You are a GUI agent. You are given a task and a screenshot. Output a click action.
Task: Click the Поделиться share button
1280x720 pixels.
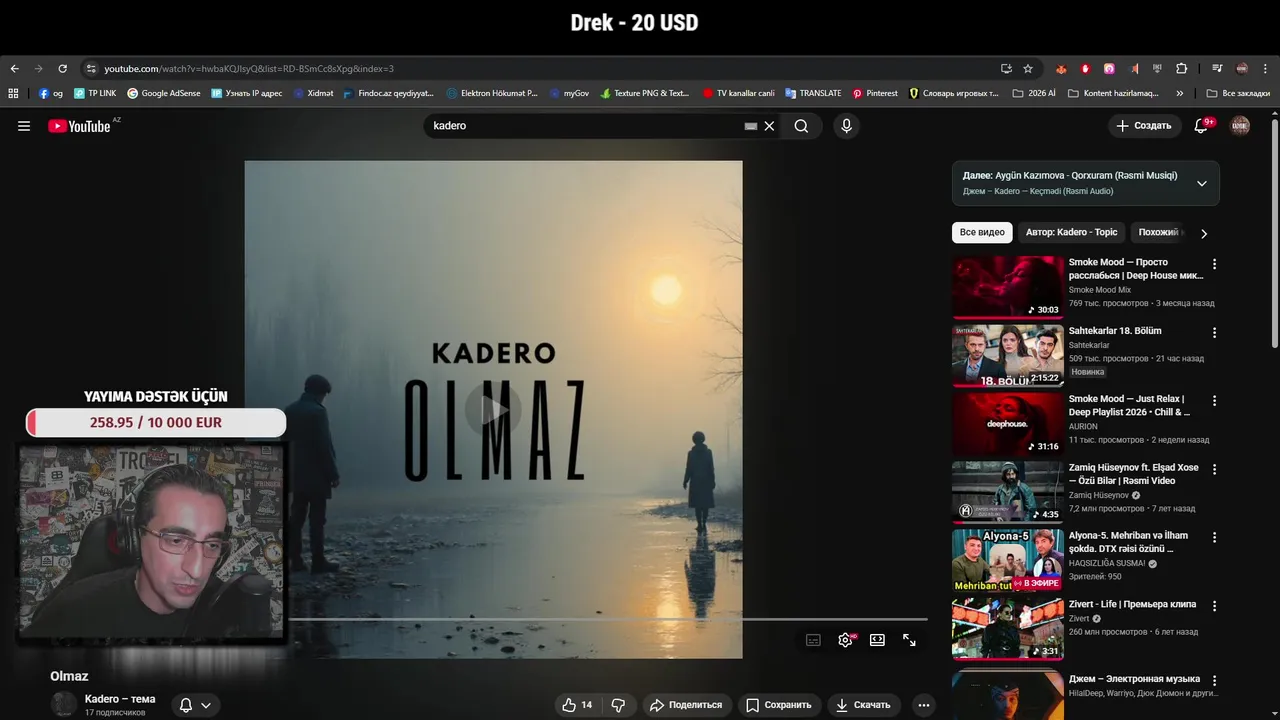coord(686,705)
